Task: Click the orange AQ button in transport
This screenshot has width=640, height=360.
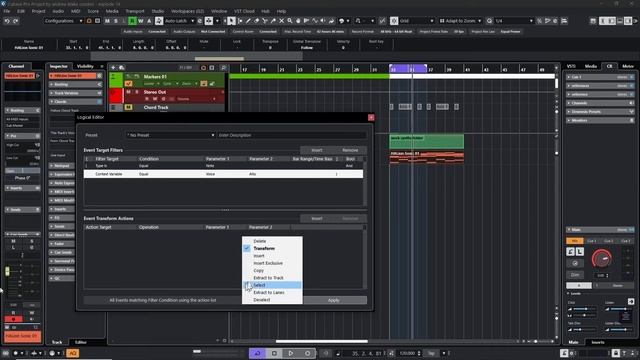Action: pos(73,353)
